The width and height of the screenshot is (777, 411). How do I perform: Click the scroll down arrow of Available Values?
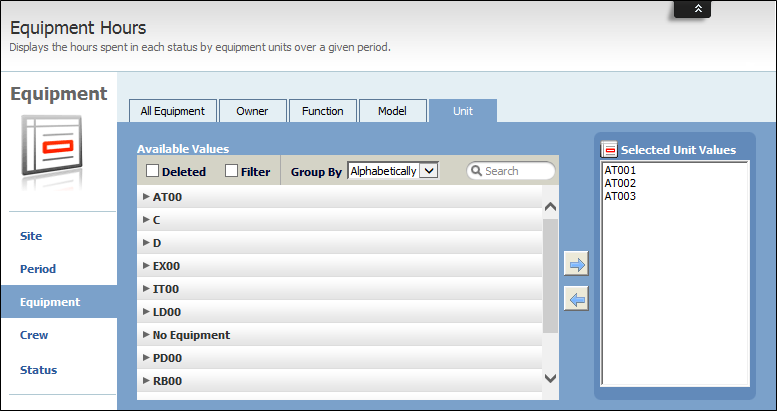pos(550,378)
